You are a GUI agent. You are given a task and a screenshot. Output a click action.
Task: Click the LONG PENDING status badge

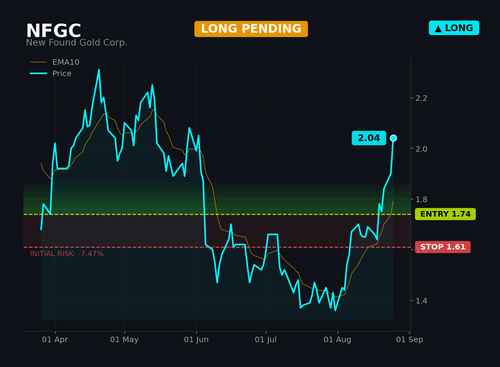(x=251, y=29)
